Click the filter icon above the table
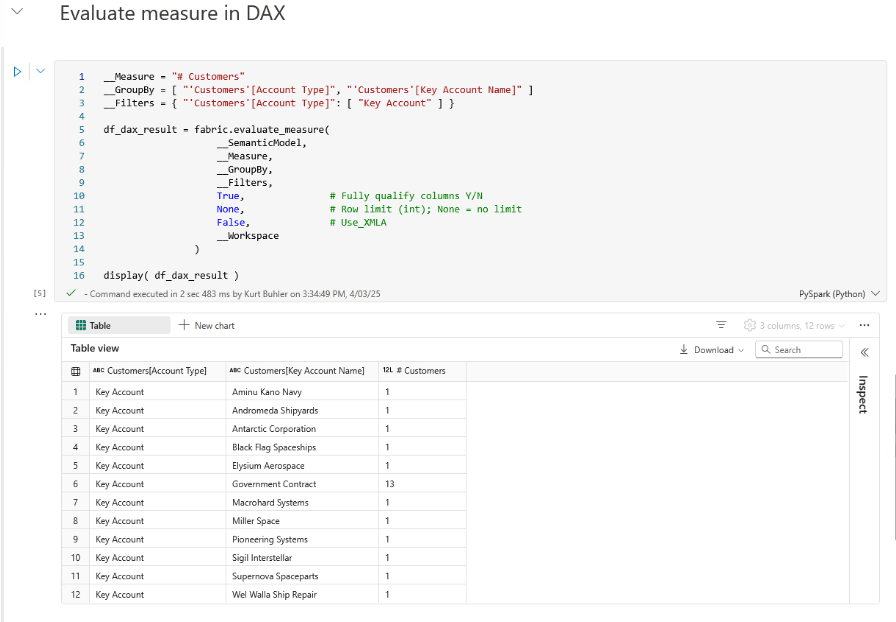 [x=721, y=324]
